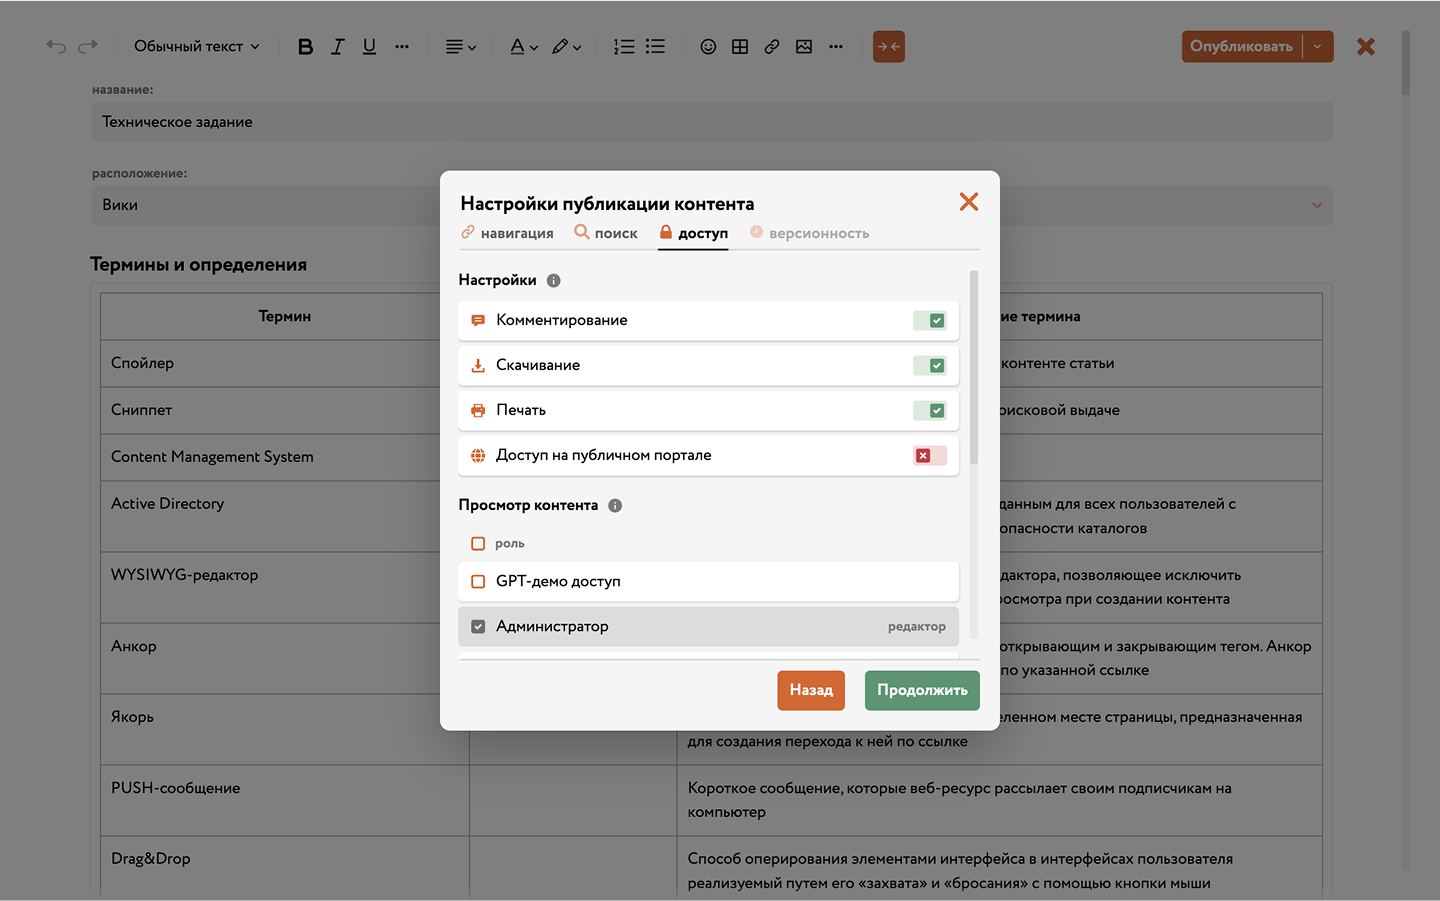Click the Bold formatting icon
The height and width of the screenshot is (901, 1440).
[x=306, y=47]
